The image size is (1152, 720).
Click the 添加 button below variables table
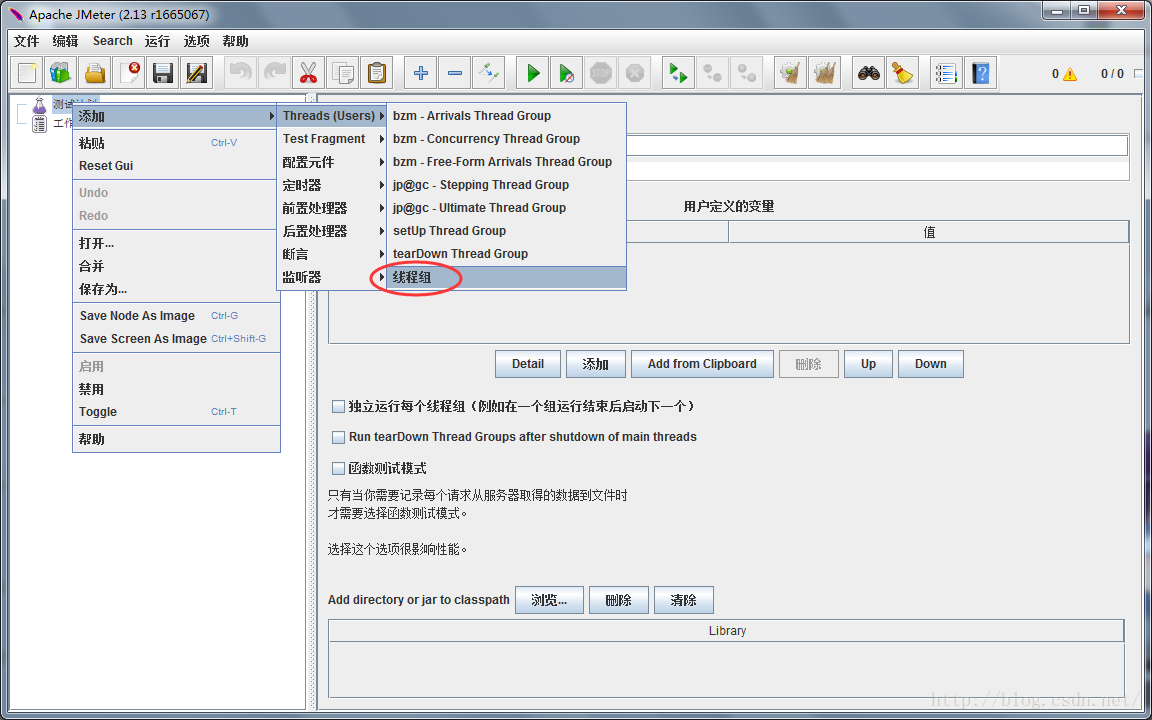click(x=596, y=364)
